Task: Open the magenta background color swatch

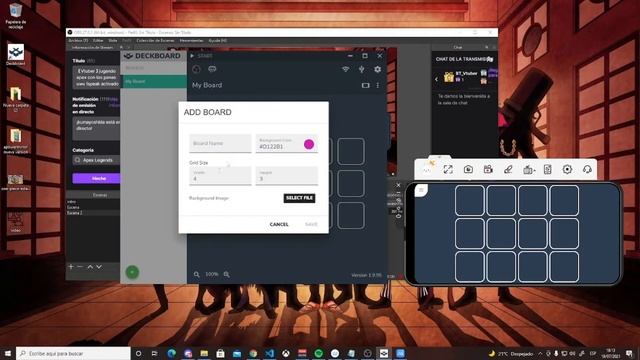Action: [309, 144]
